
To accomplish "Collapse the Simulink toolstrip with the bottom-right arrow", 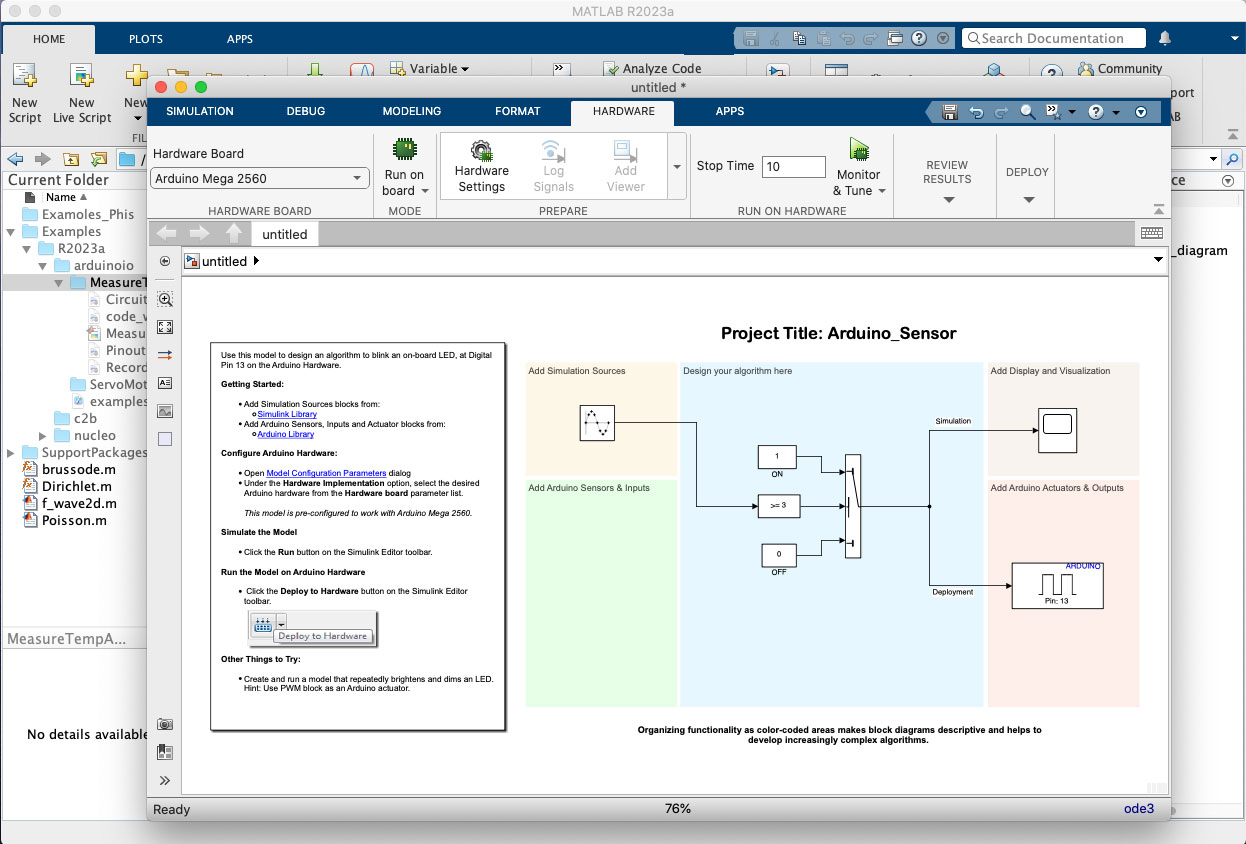I will [1158, 210].
